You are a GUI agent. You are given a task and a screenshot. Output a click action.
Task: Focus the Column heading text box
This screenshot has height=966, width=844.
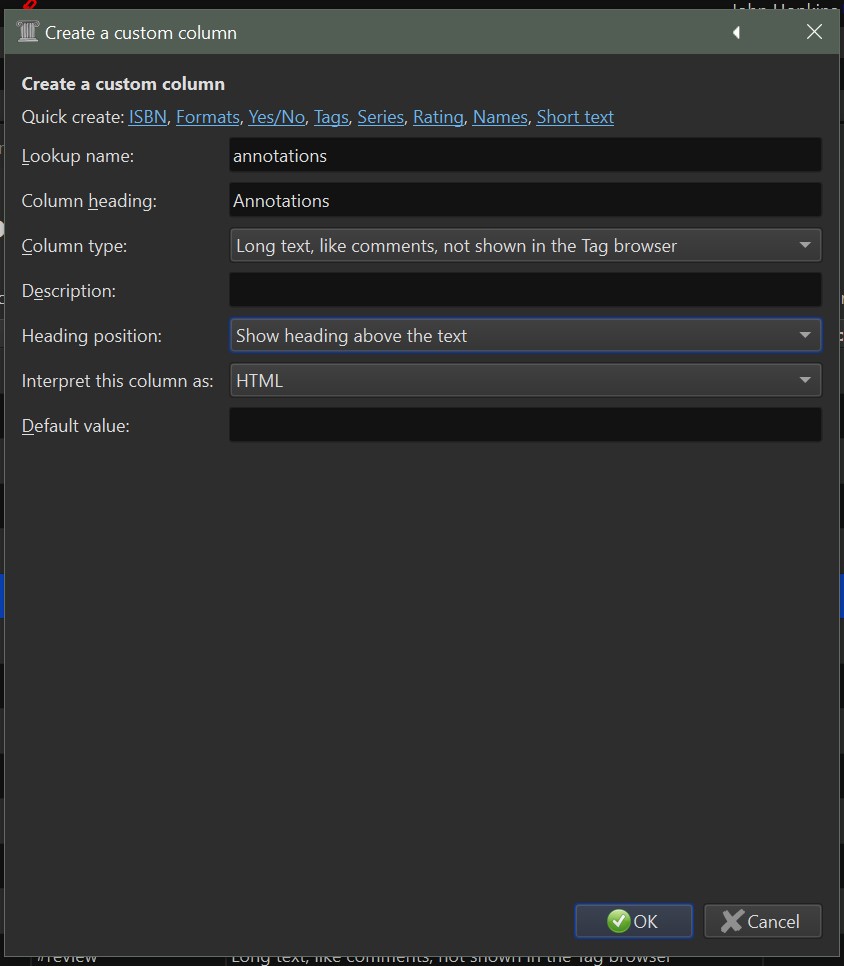525,201
